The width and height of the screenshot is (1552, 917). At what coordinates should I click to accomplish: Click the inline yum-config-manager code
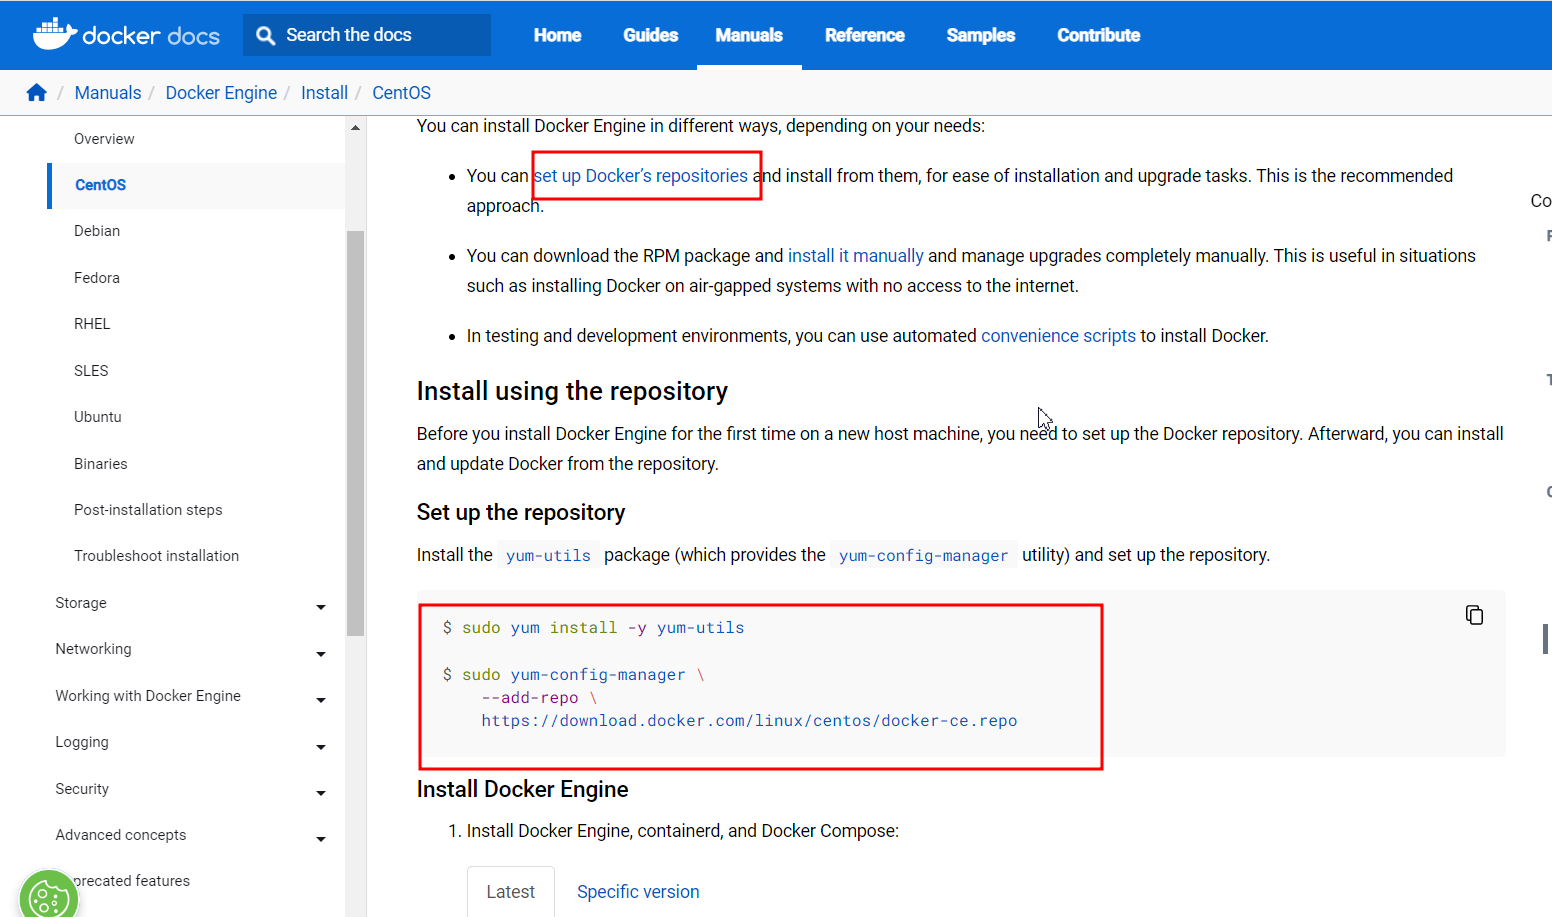tap(923, 556)
